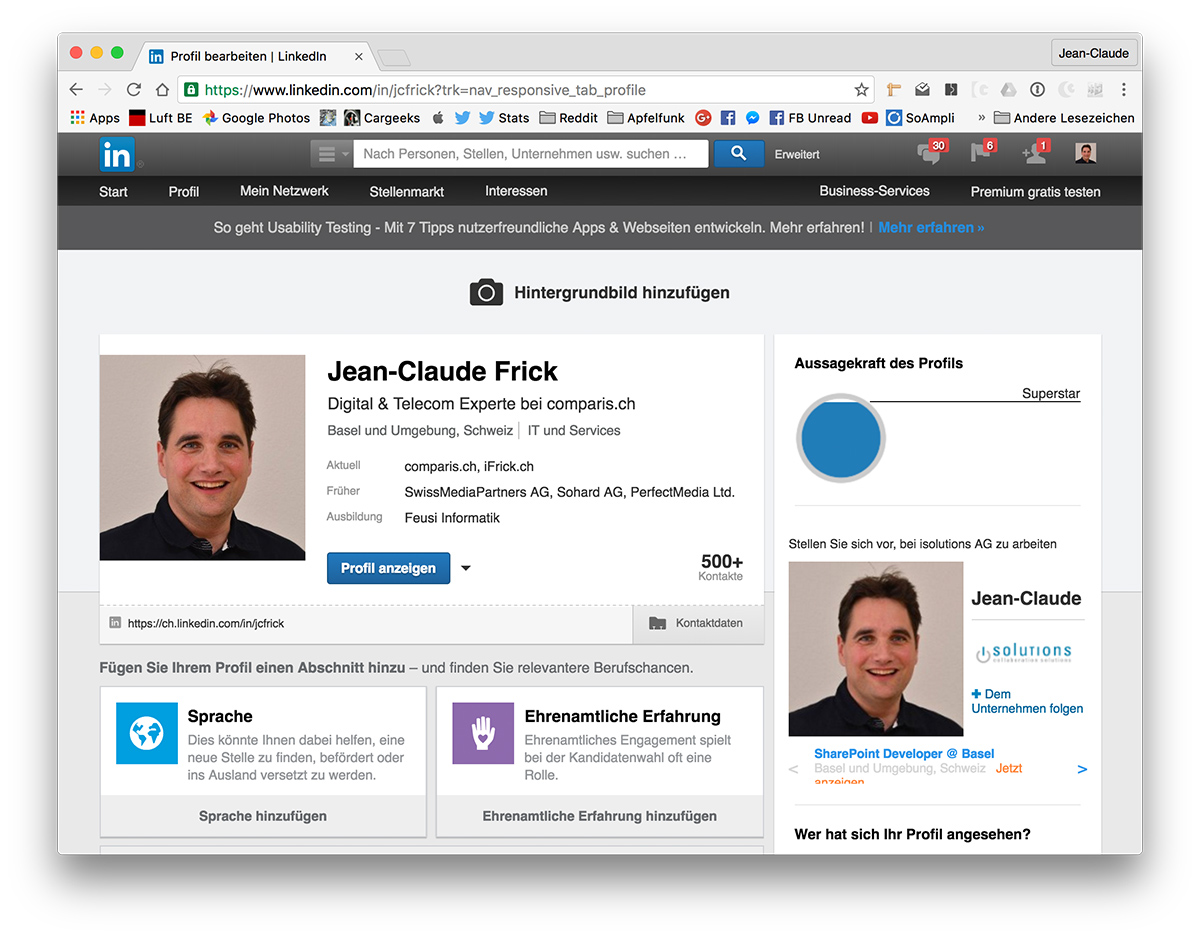The image size is (1200, 937).
Task: Open the Cargeeks bookmark
Action: [x=383, y=118]
